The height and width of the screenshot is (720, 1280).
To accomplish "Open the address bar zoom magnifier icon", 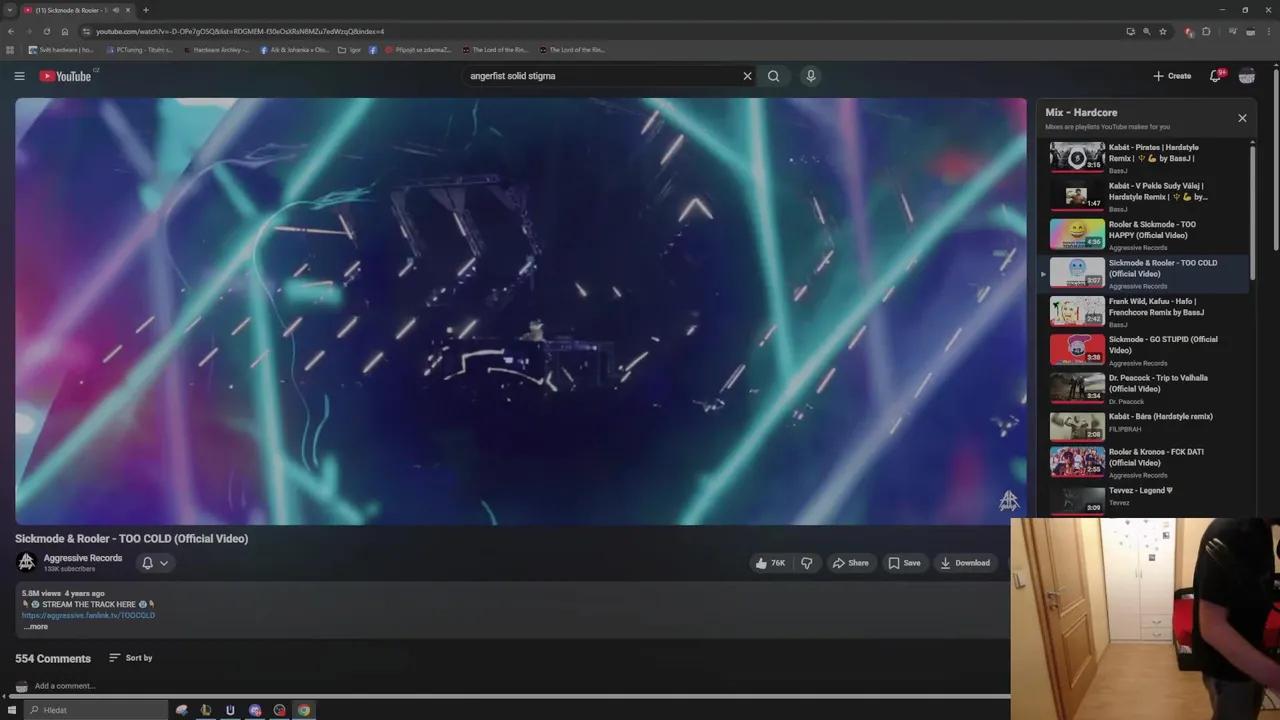I will click(1147, 31).
